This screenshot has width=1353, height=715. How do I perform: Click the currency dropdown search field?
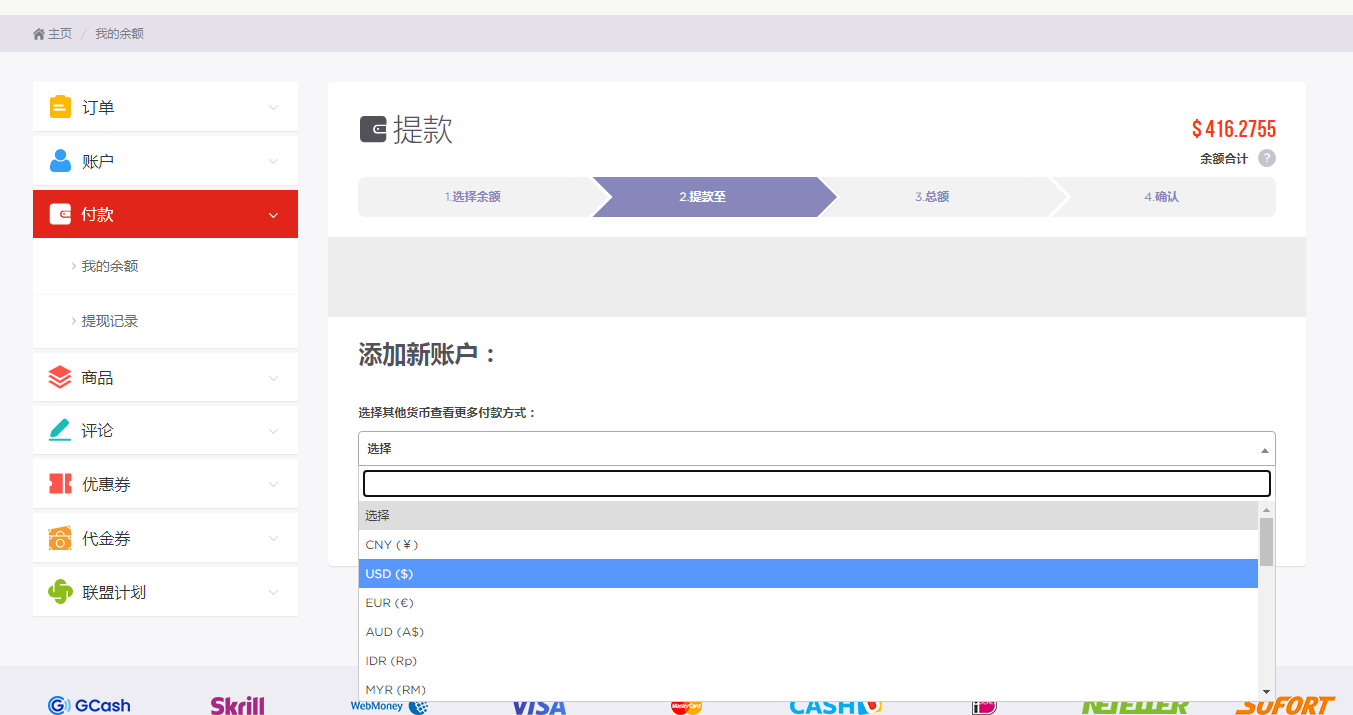coord(816,484)
